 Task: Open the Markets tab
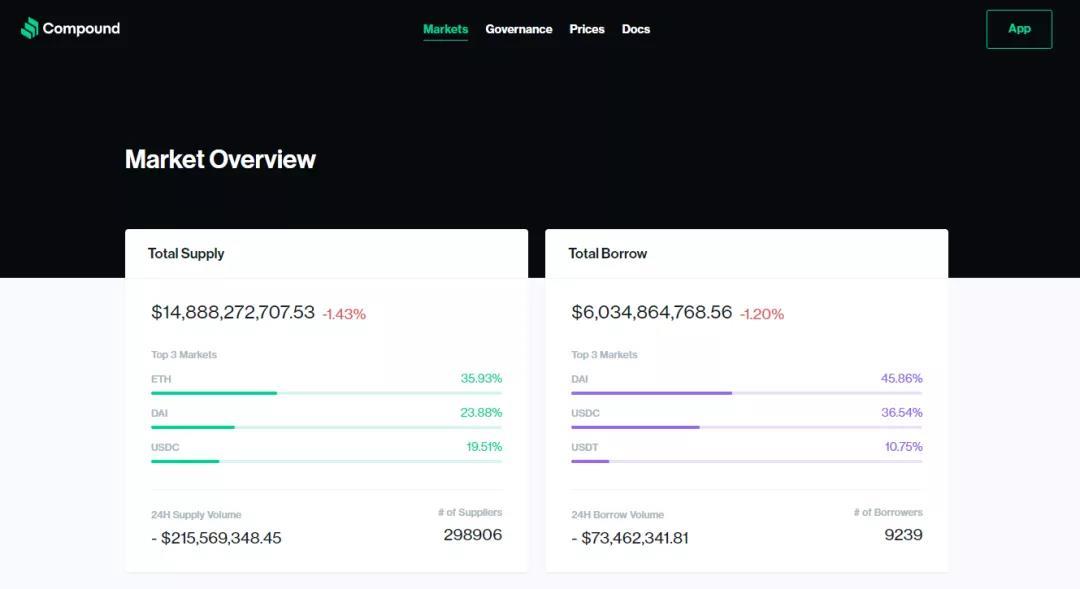click(x=445, y=29)
